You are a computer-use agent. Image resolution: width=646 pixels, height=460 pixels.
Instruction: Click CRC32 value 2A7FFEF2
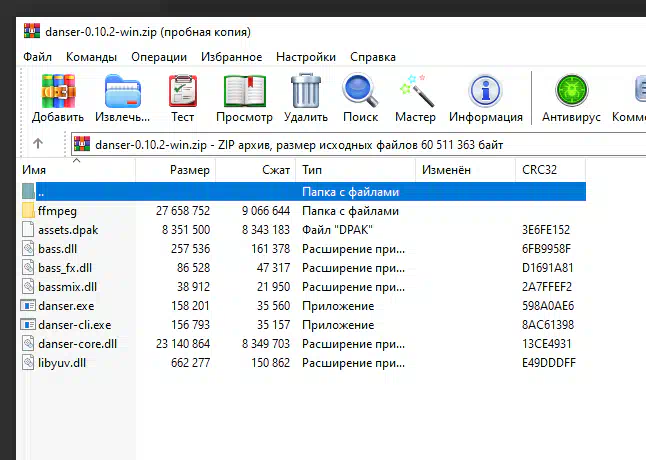coord(547,287)
